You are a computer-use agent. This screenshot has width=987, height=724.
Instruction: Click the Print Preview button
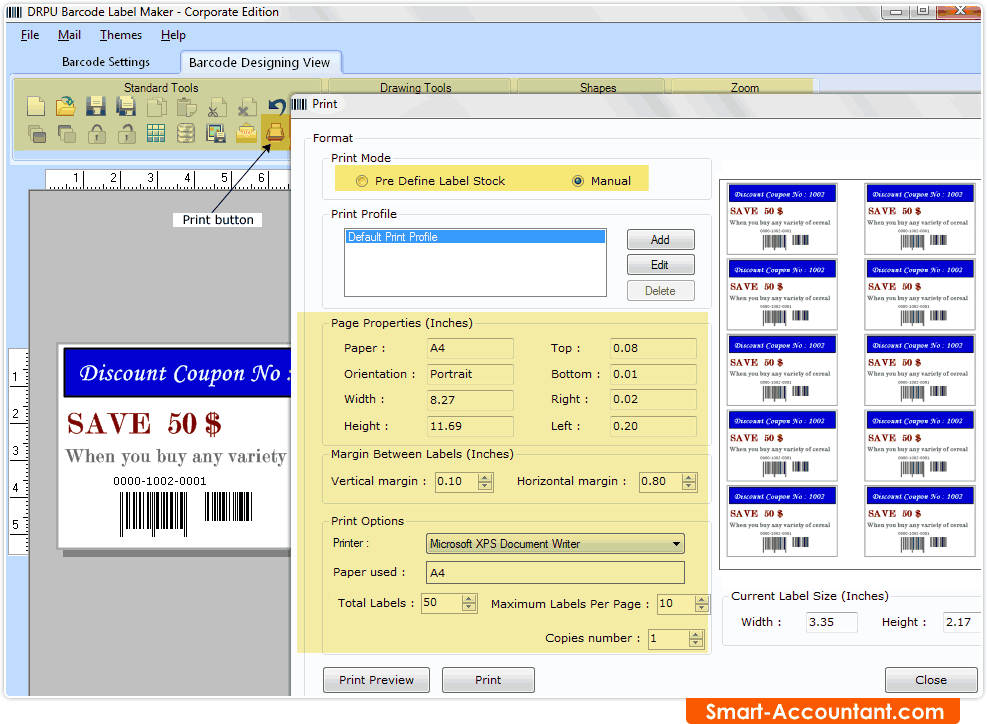coord(376,680)
